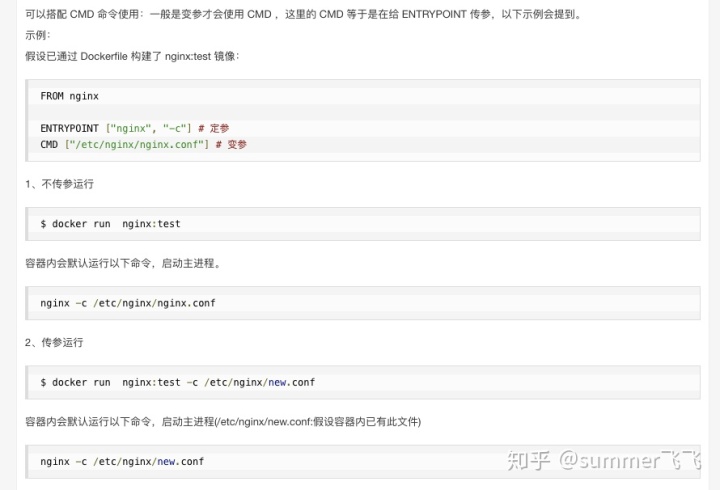Select 'nginx -c /etc/nginx/new.conf' code line

click(x=122, y=462)
